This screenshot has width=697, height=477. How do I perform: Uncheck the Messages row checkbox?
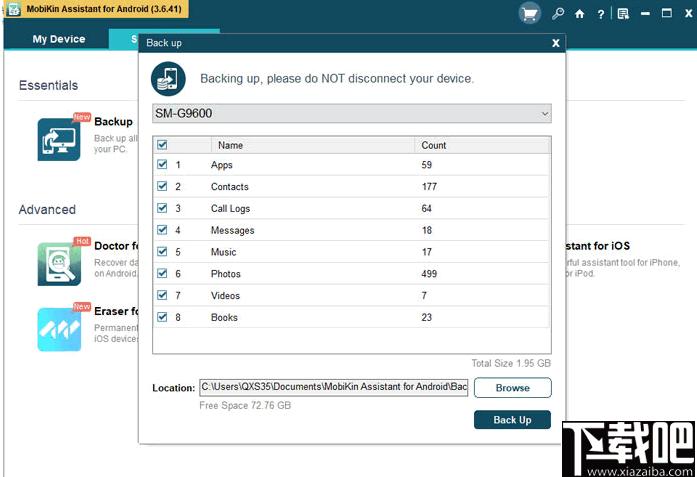pyautogui.click(x=162, y=230)
